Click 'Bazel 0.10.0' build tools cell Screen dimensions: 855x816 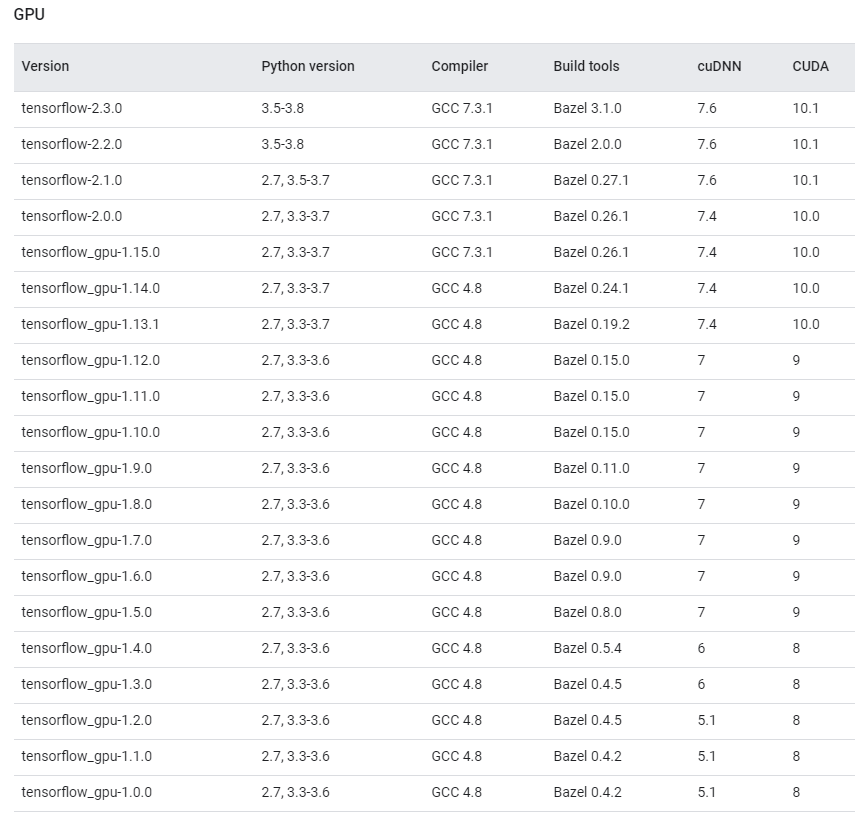pos(591,504)
